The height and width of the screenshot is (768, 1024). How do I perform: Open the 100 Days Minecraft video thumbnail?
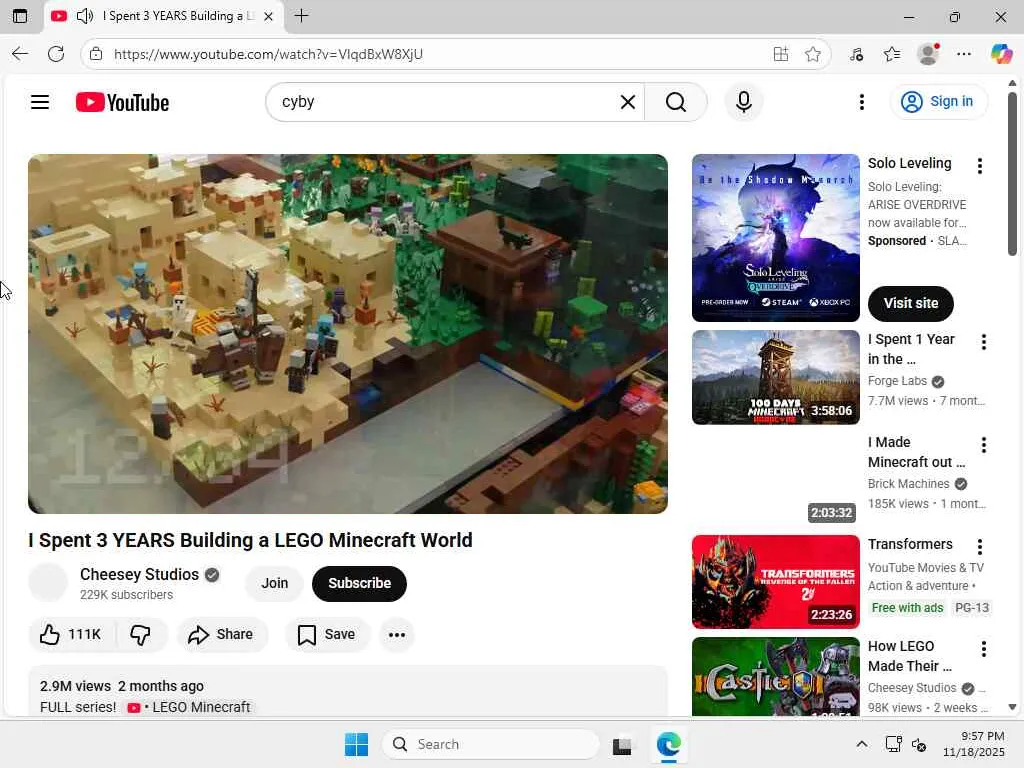pos(776,377)
